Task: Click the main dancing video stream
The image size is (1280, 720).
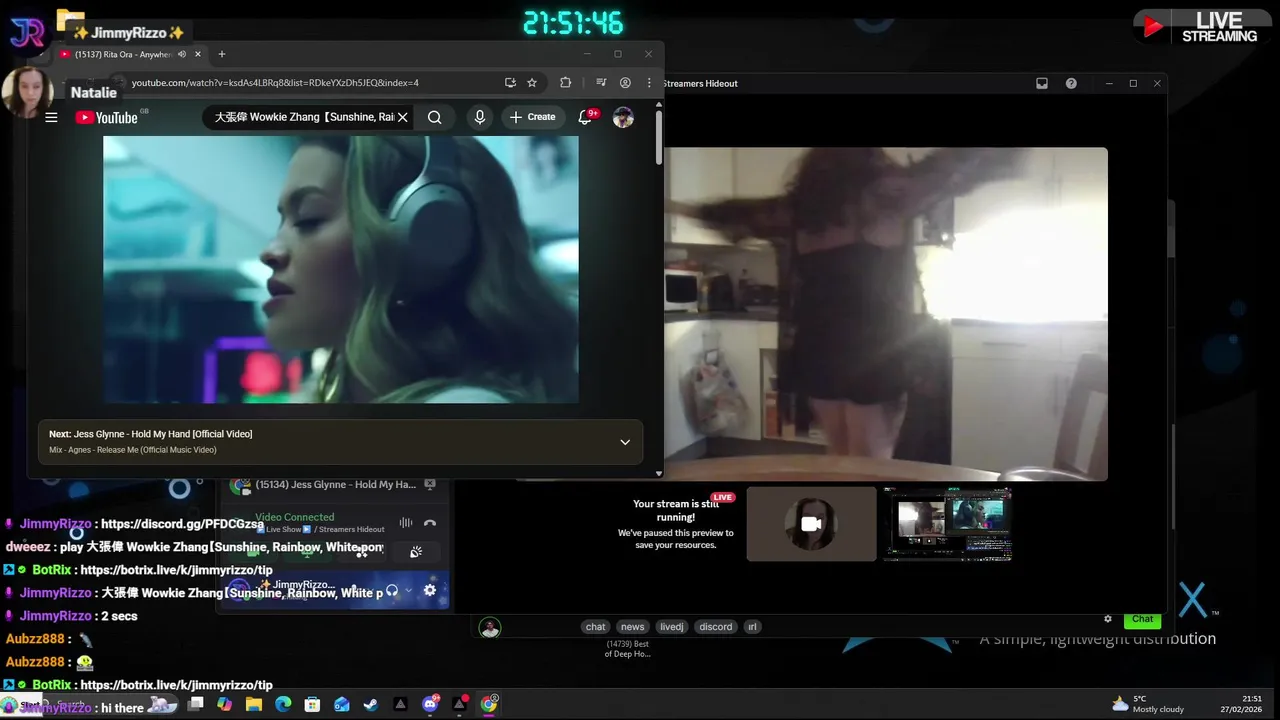Action: click(x=886, y=314)
